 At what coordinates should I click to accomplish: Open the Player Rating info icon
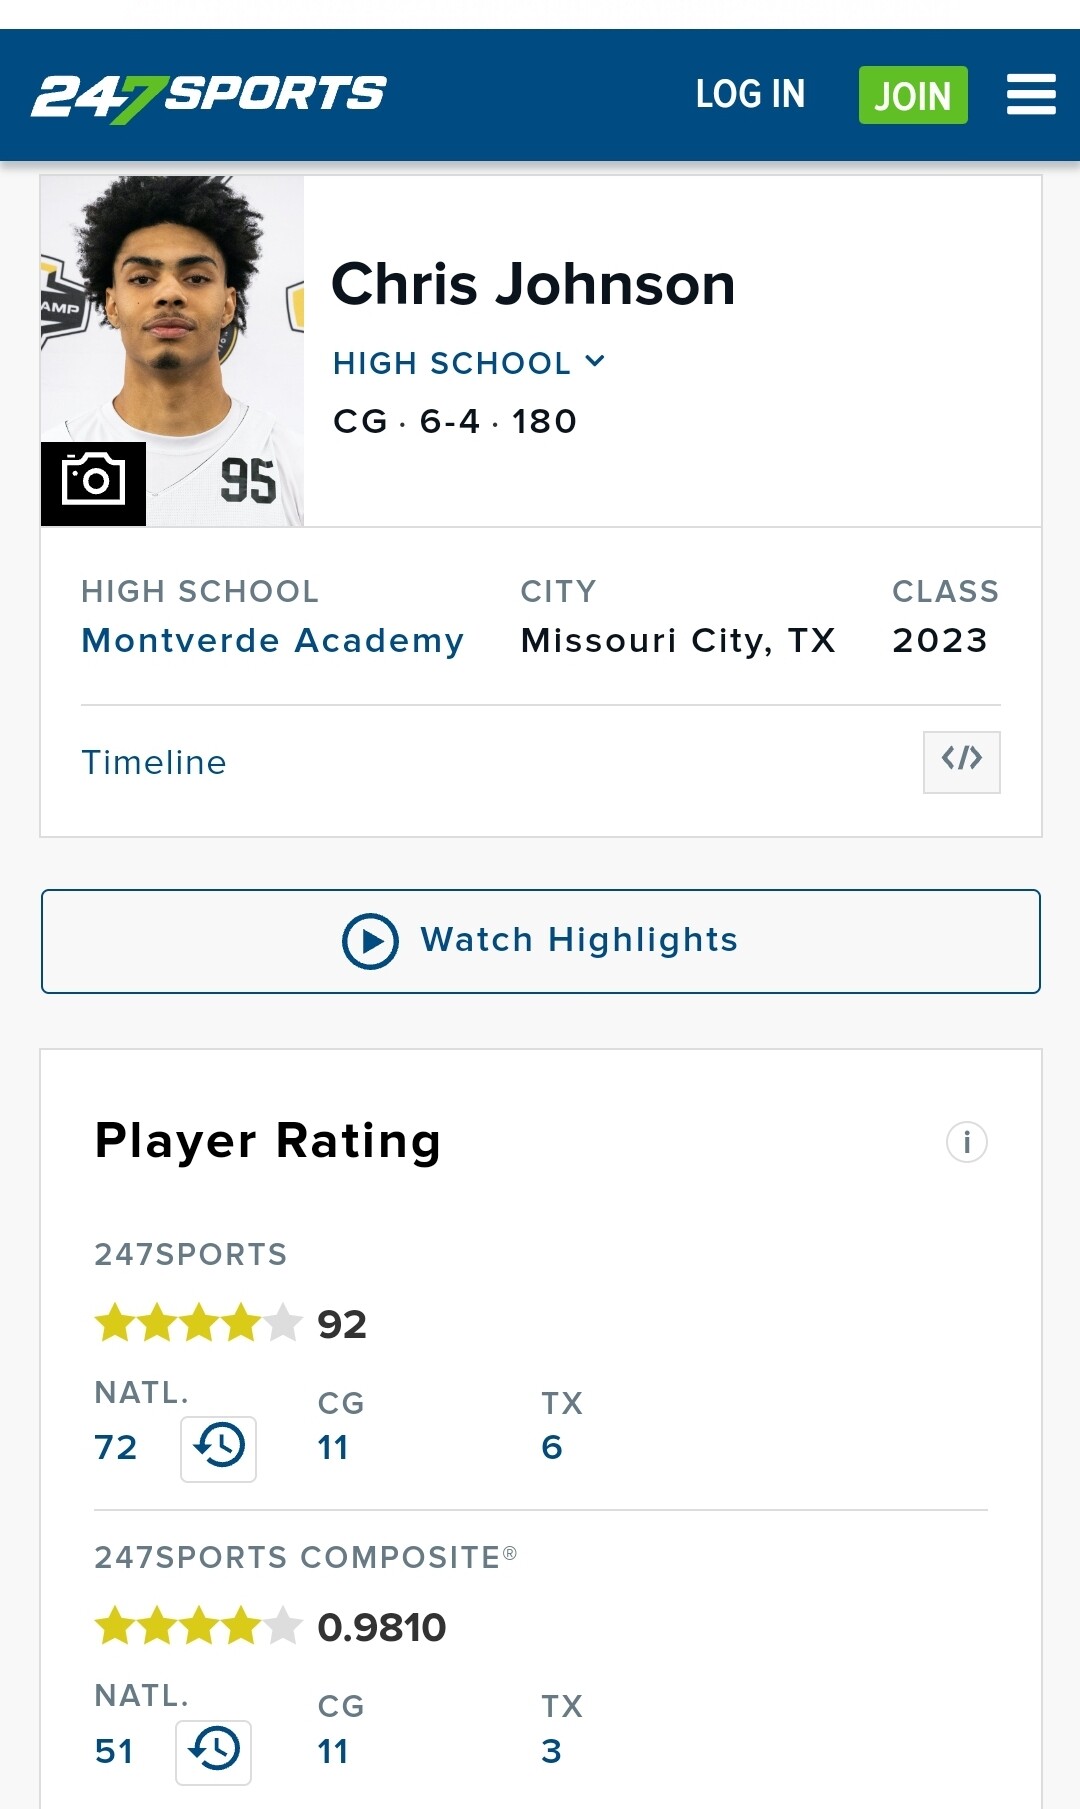coord(966,1142)
